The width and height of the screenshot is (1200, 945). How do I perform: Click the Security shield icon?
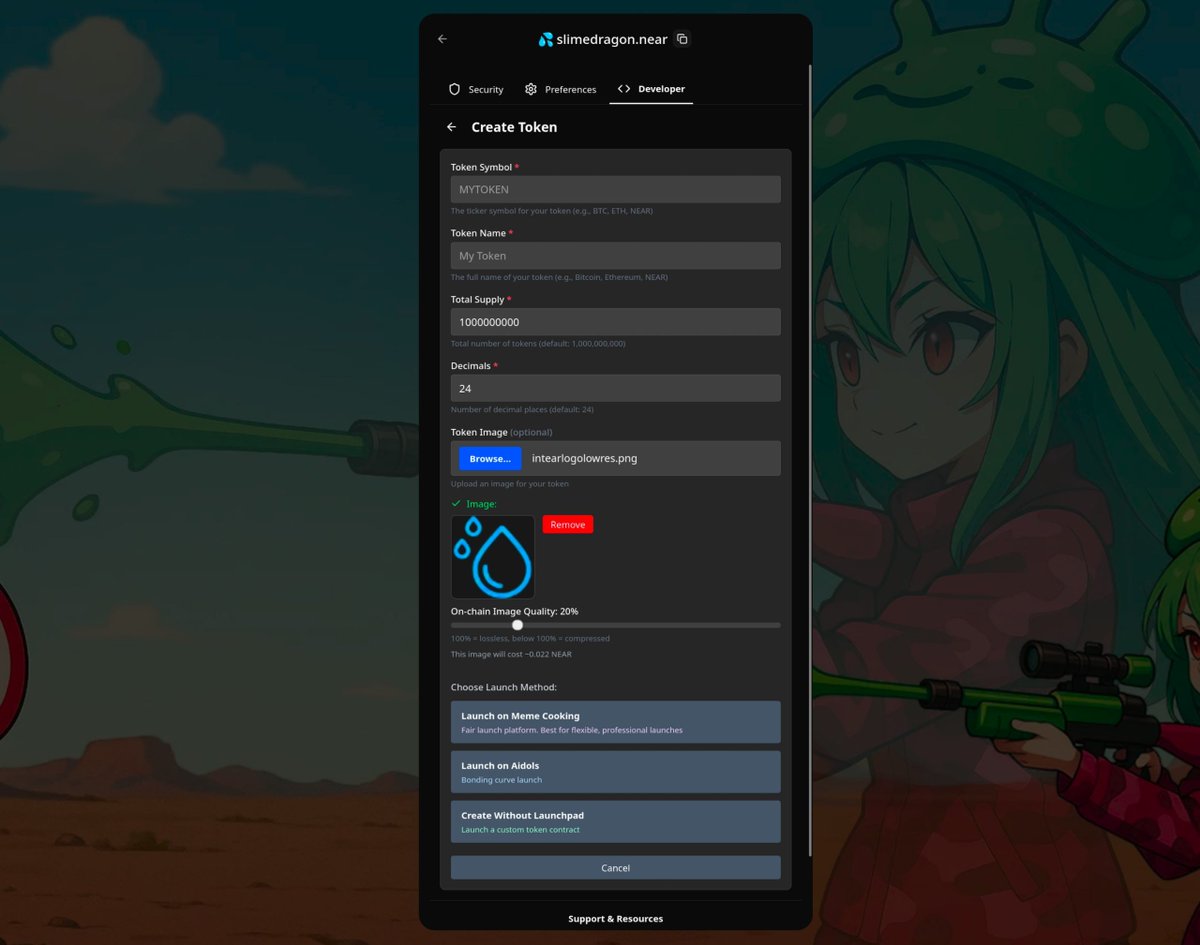455,89
